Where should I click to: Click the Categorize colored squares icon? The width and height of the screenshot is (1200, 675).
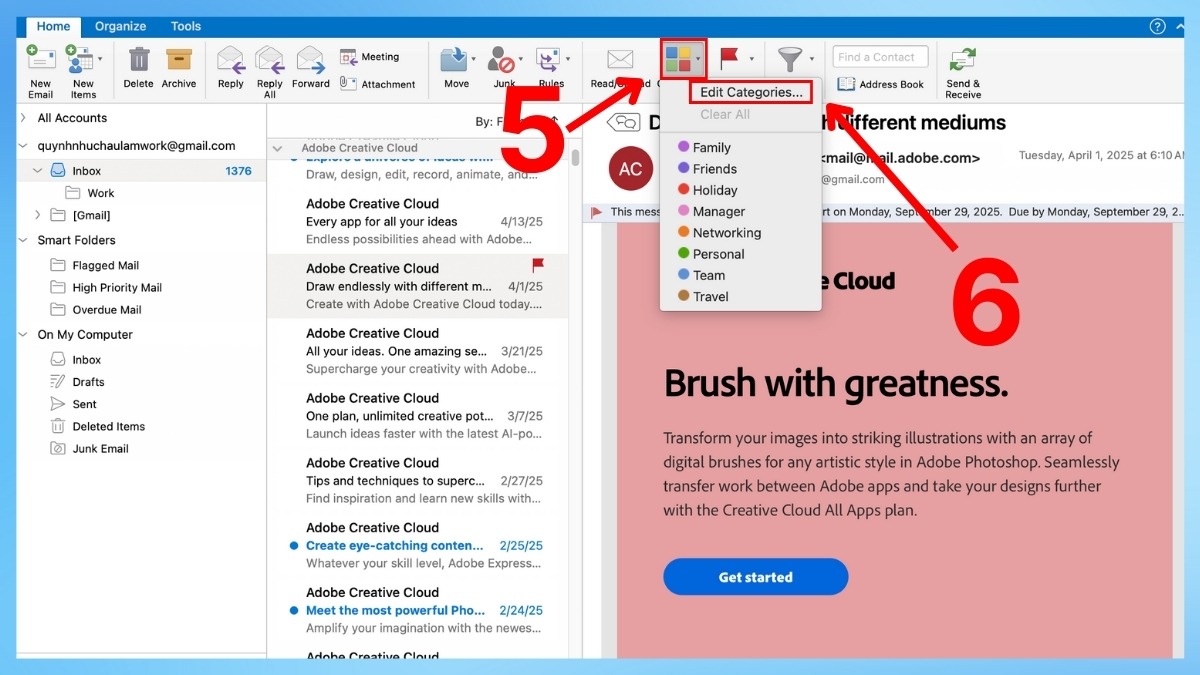678,60
